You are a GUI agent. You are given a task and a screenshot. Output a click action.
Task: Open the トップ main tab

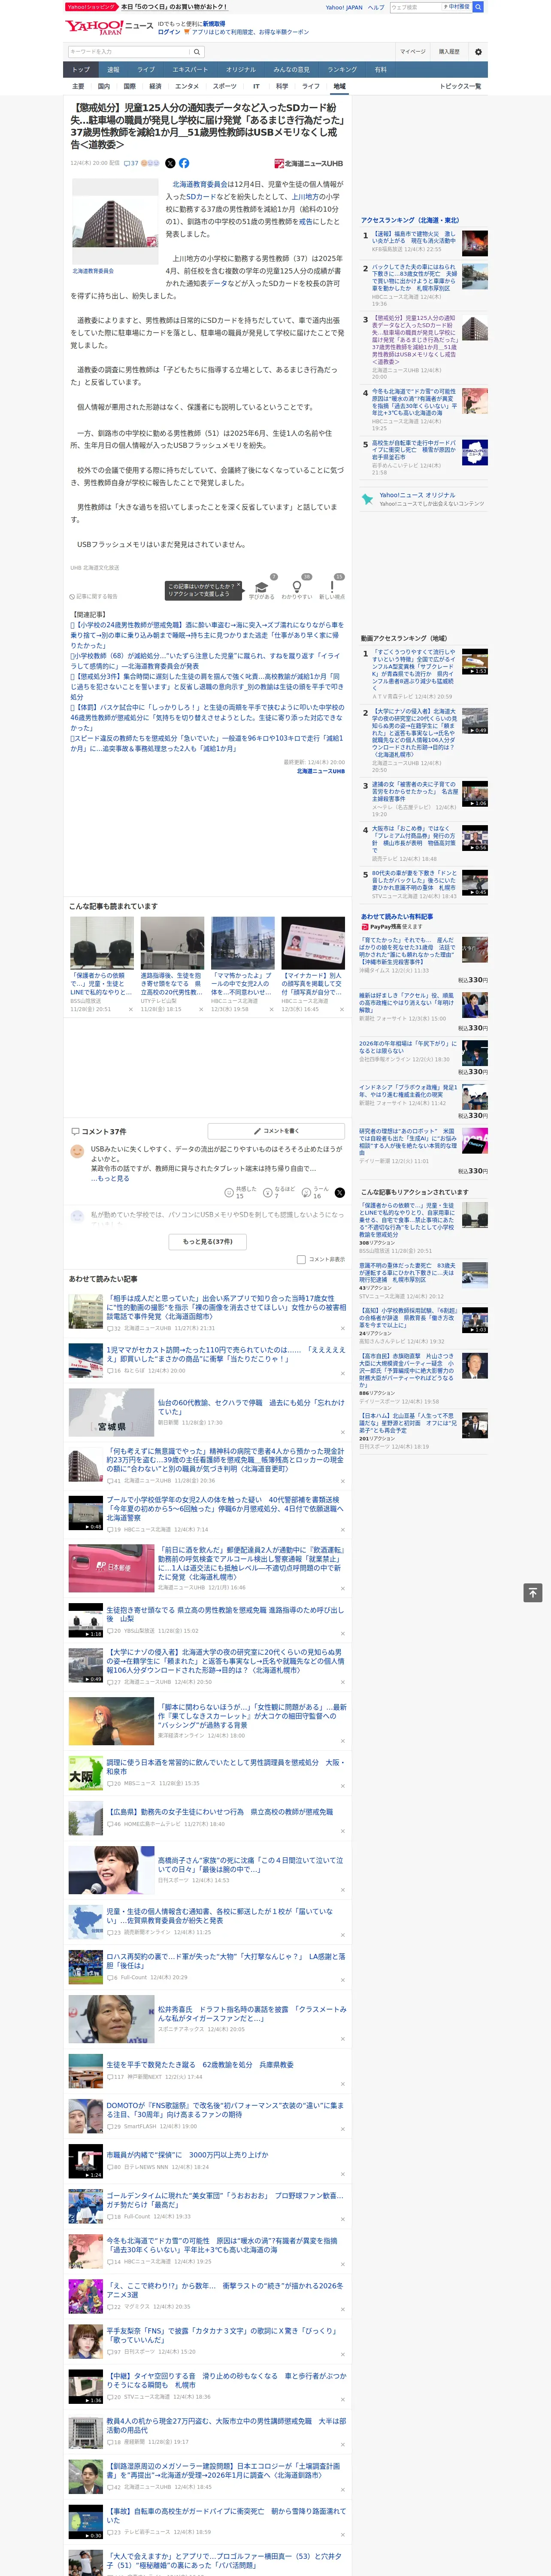tap(81, 70)
